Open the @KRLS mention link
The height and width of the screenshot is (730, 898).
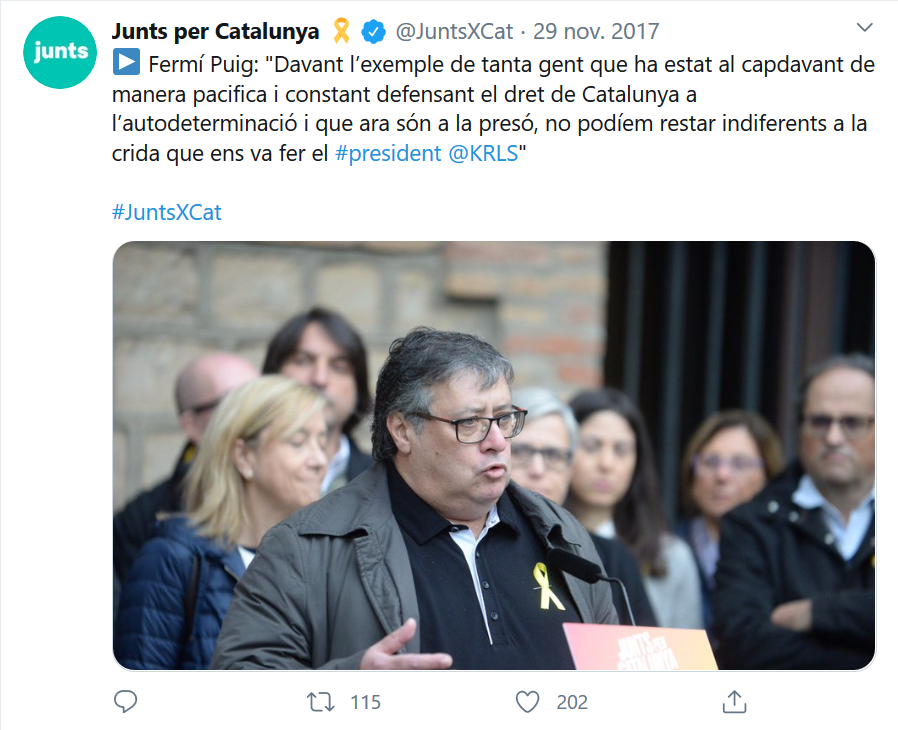coord(483,153)
